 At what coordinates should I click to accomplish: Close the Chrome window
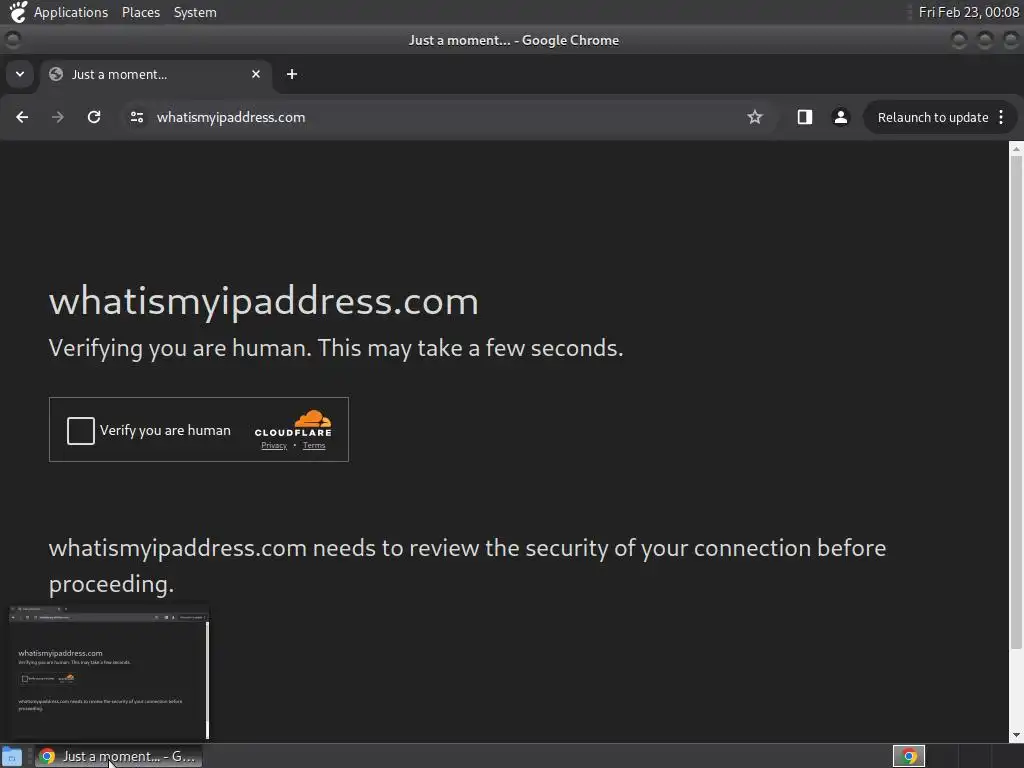click(x=1010, y=40)
